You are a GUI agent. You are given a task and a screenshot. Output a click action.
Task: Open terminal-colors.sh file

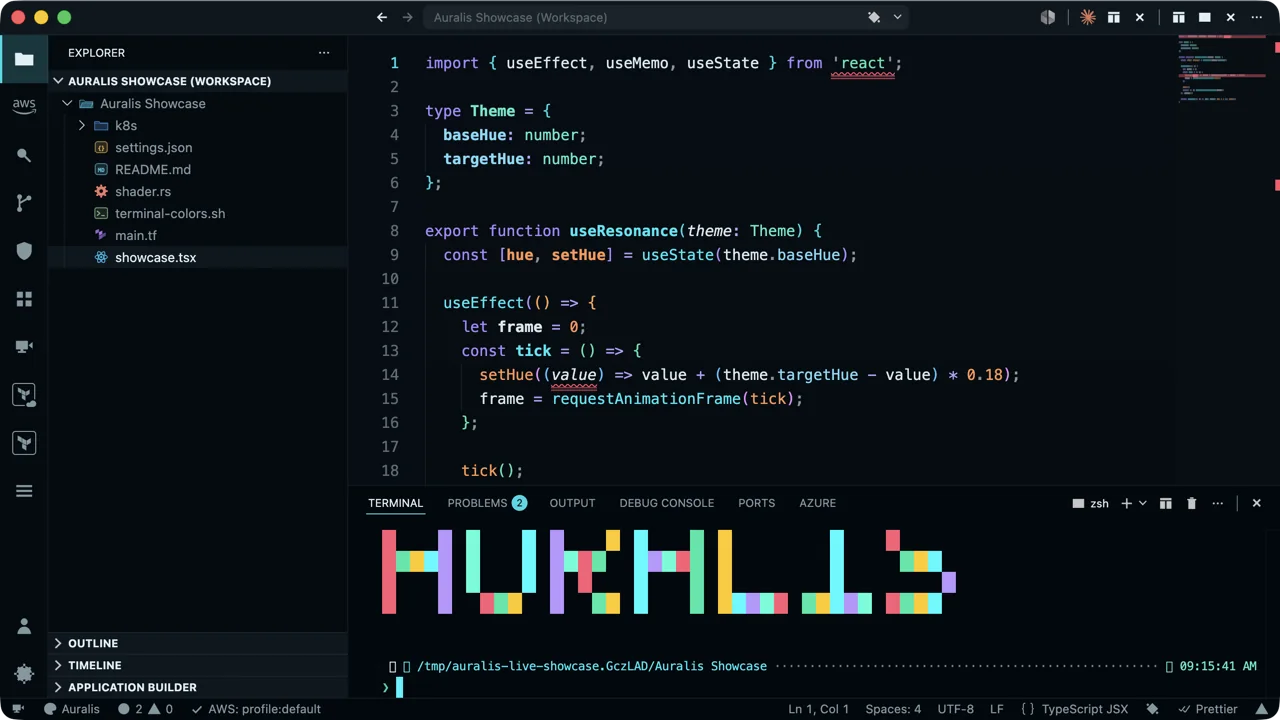click(198, 213)
